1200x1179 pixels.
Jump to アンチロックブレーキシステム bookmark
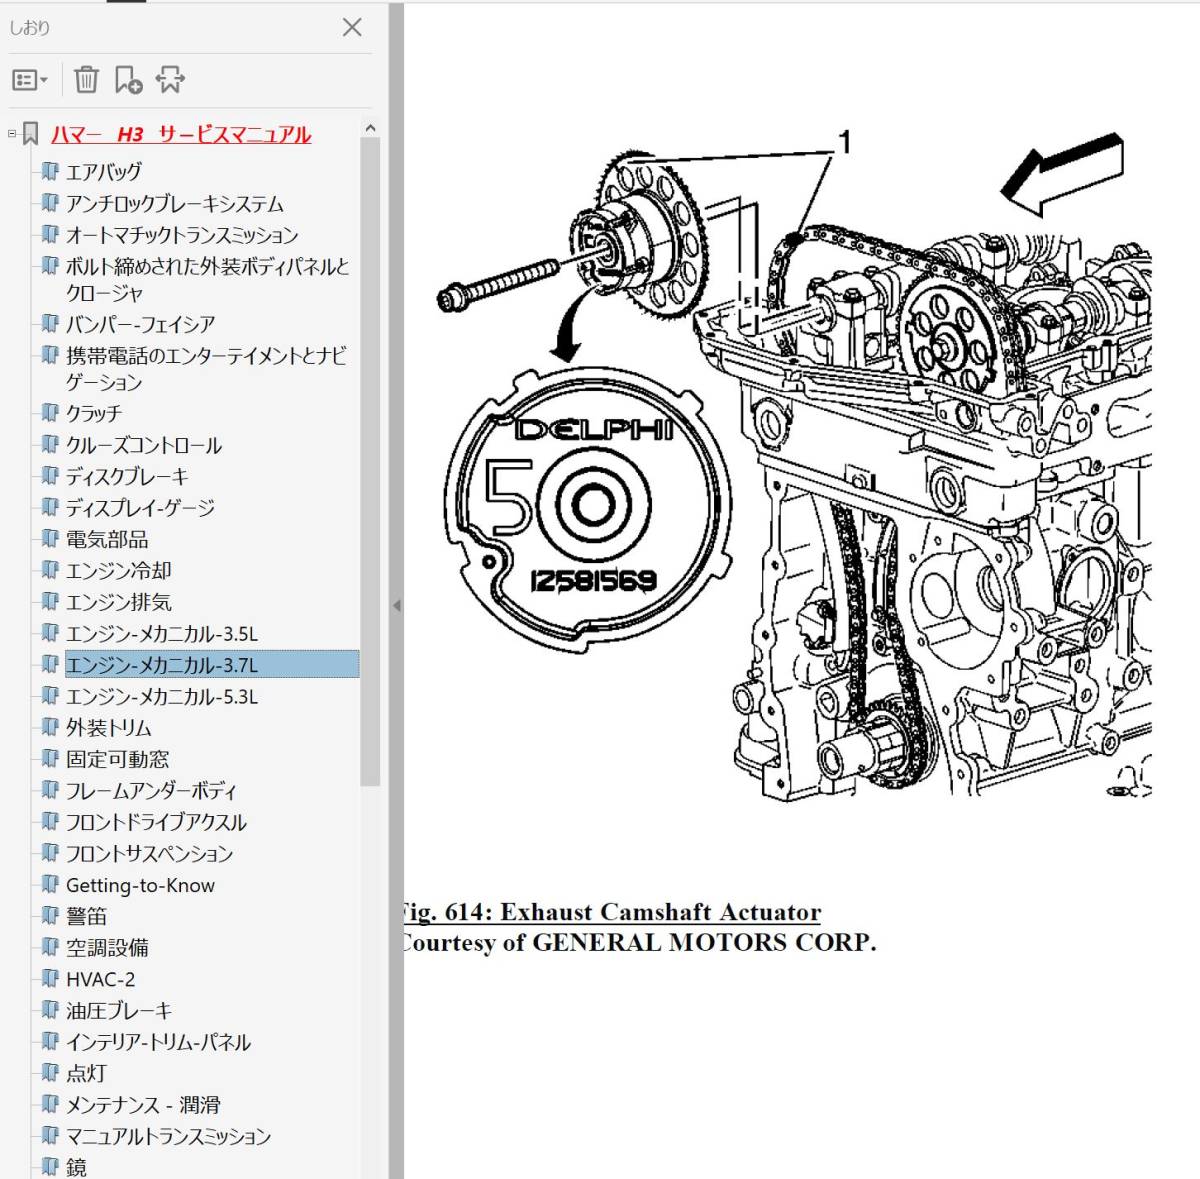(x=175, y=204)
